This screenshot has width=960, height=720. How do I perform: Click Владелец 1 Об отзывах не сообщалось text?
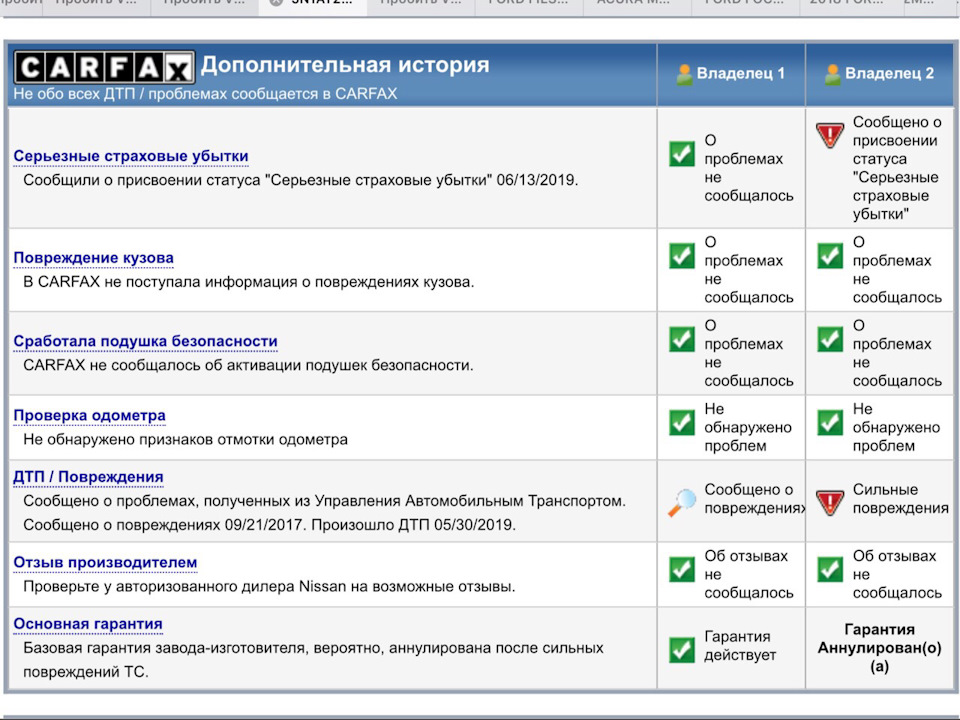click(748, 574)
